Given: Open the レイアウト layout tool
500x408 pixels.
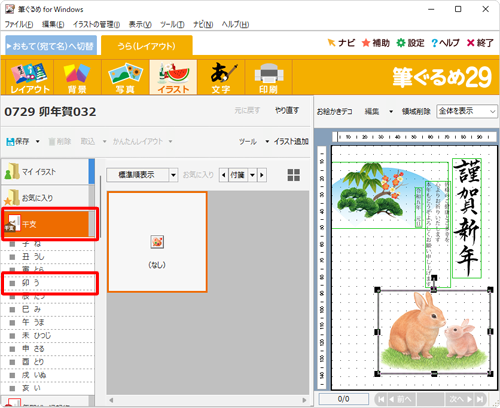Looking at the screenshot, I should click(30, 77).
